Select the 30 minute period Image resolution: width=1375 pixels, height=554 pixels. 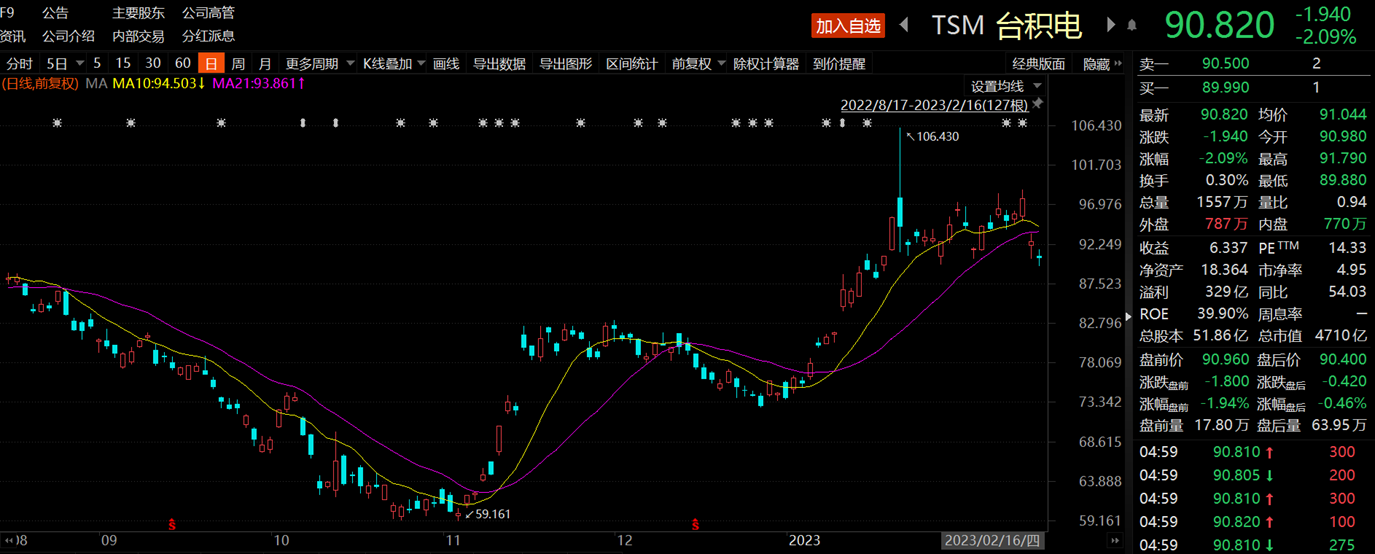[x=153, y=64]
